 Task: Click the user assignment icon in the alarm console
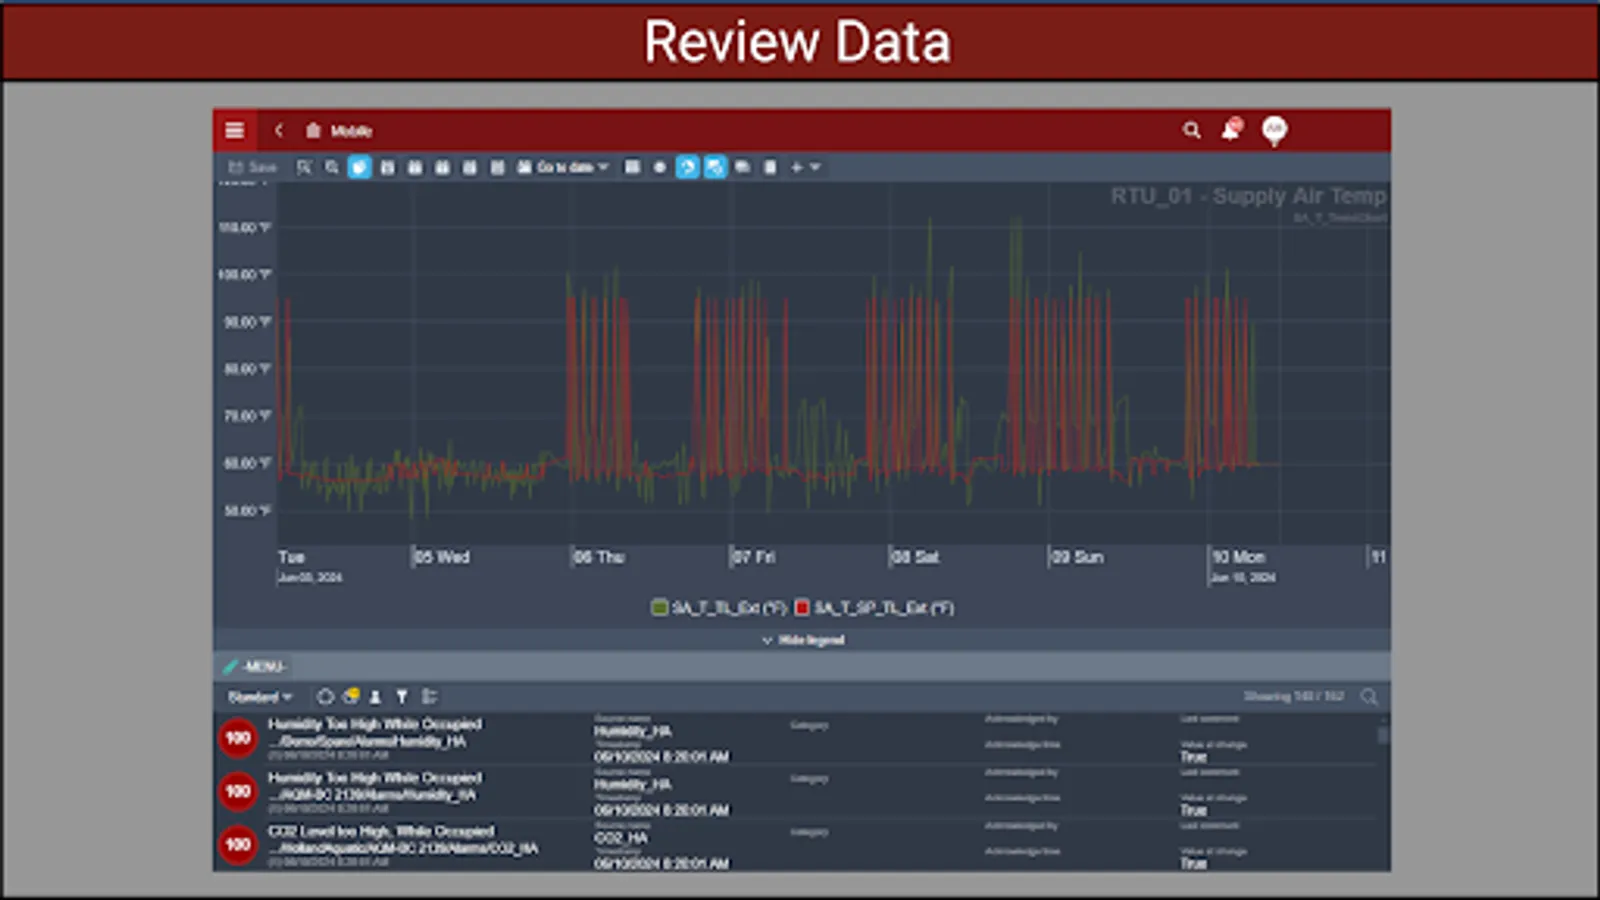375,696
